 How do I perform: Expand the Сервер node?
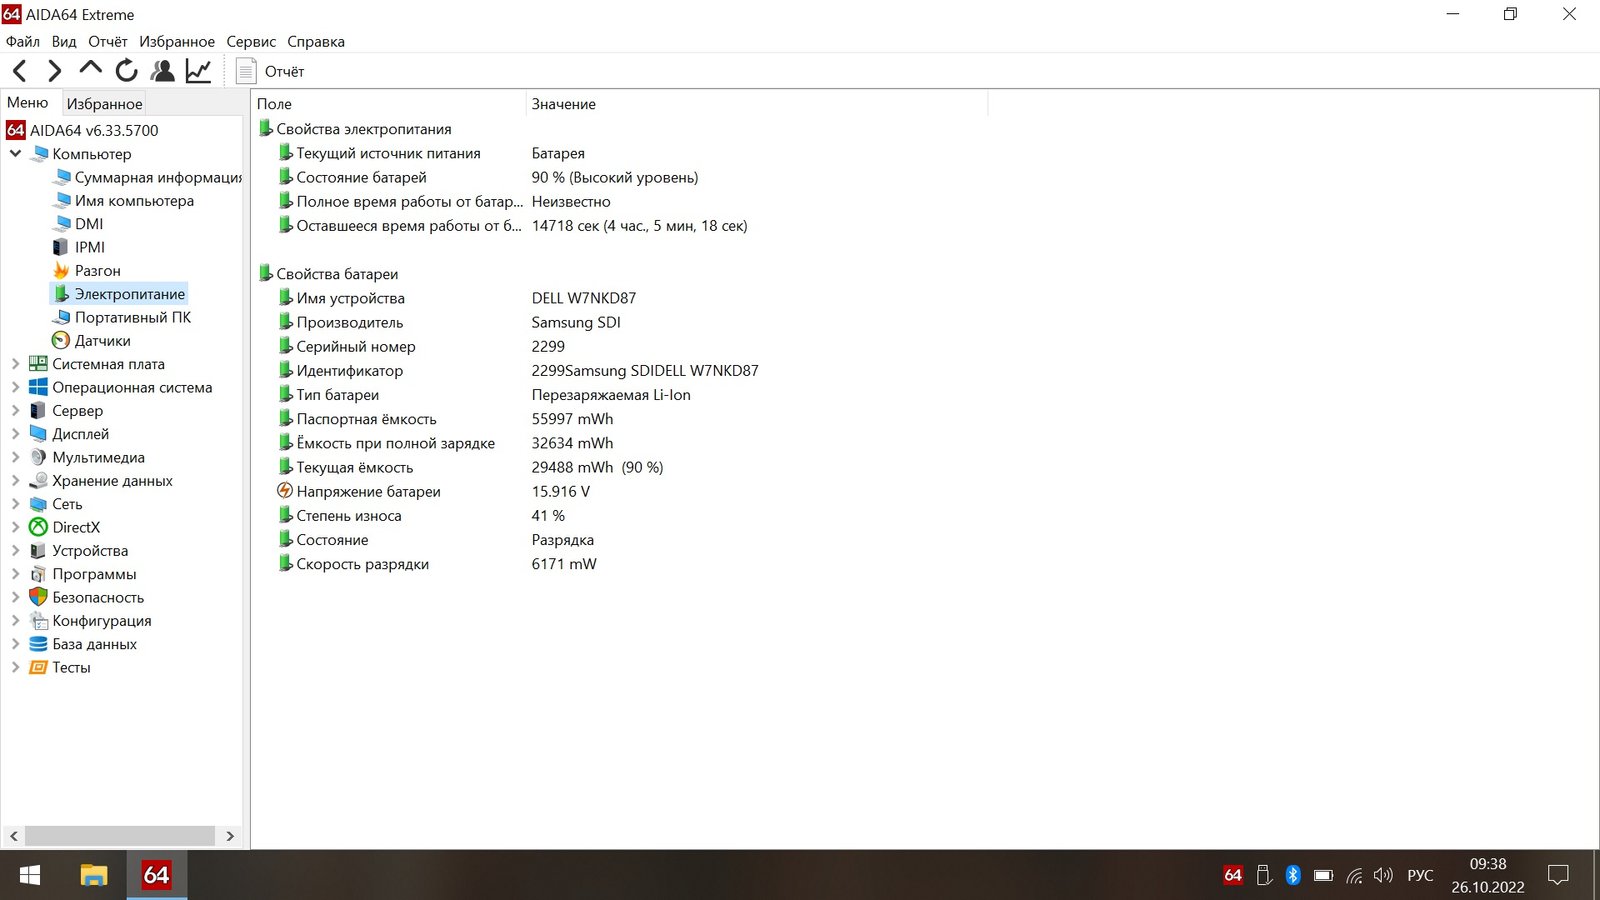click(15, 411)
